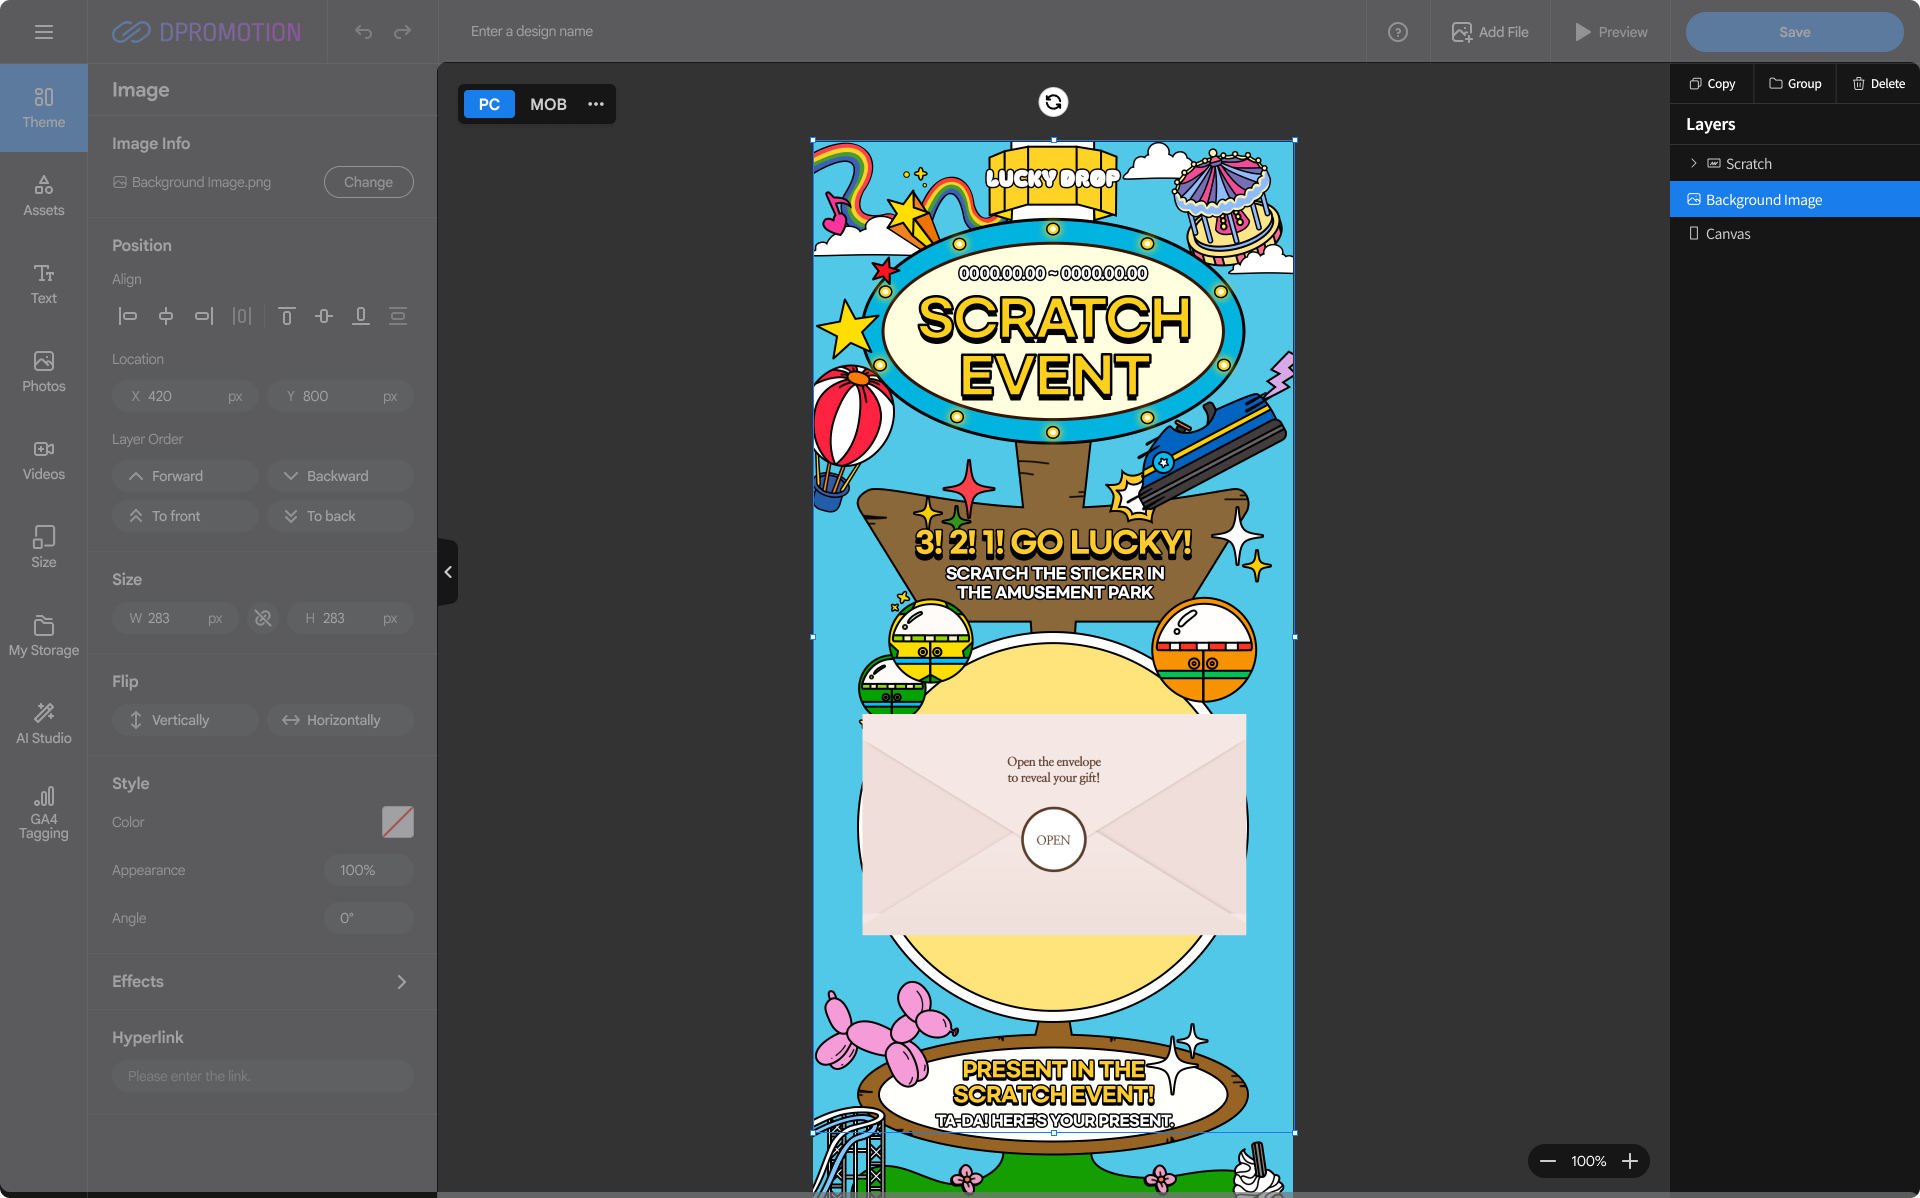Viewport: 1920px width, 1198px height.
Task: Open the AI Studio sidebar panel
Action: pos(44,722)
